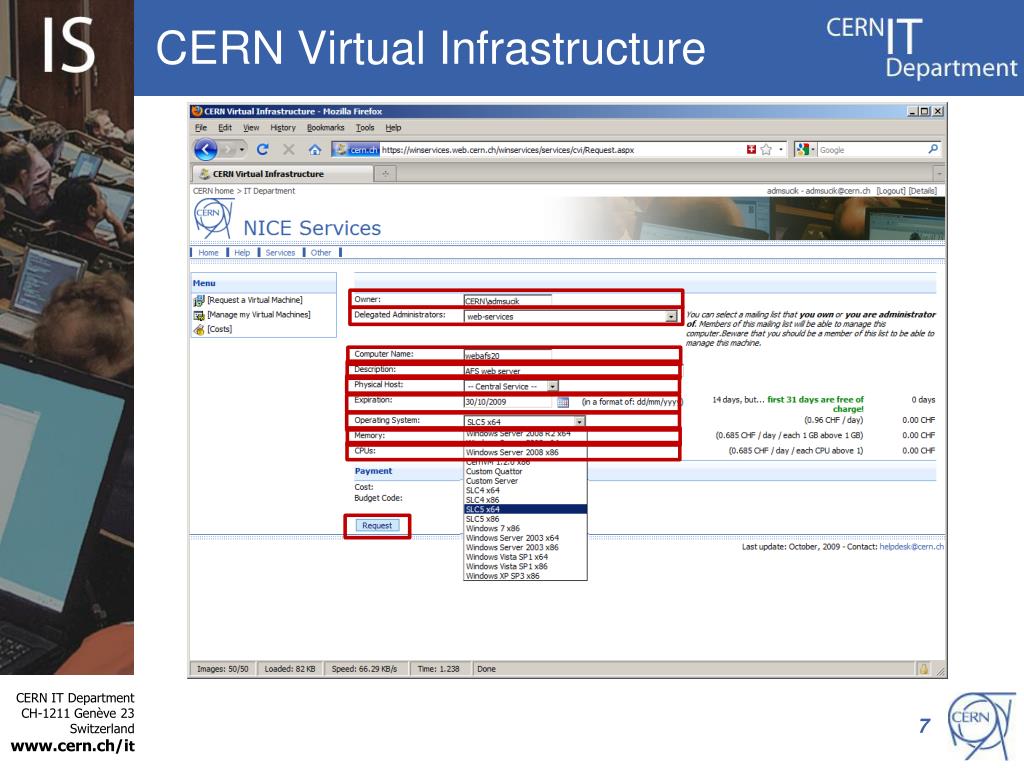The height and width of the screenshot is (768, 1024).
Task: Open the Google search engine selector
Action: pyautogui.click(x=806, y=150)
